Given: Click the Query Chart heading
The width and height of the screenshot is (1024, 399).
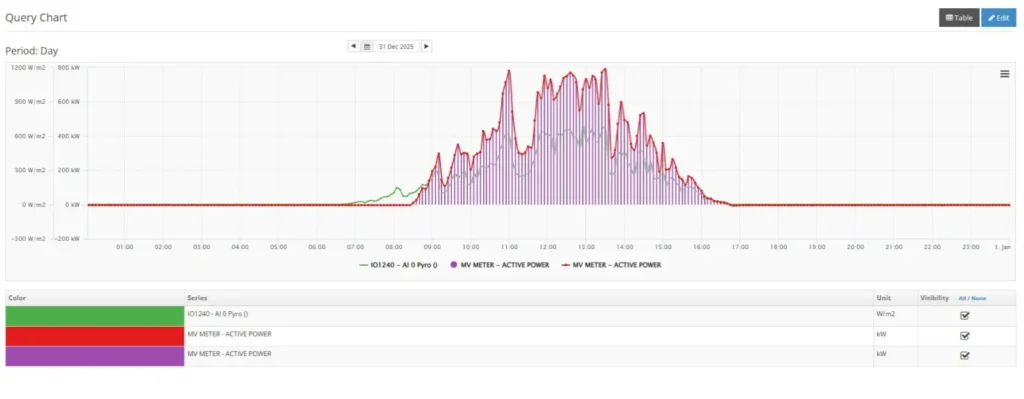Looking at the screenshot, I should point(36,18).
